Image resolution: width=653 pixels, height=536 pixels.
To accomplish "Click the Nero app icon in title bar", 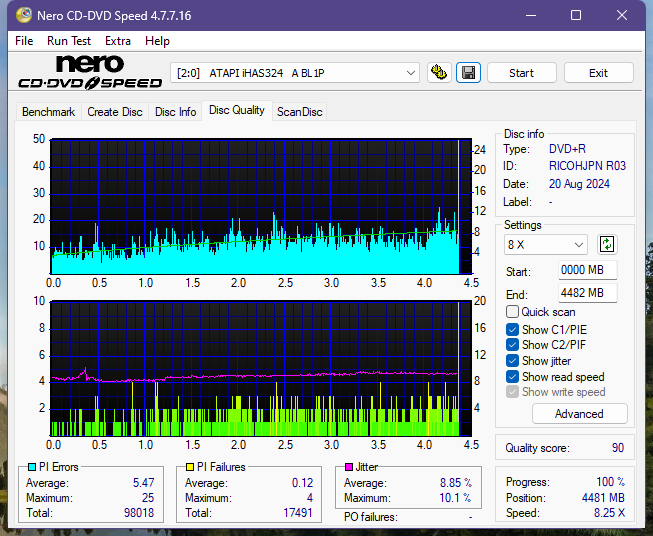I will point(24,15).
